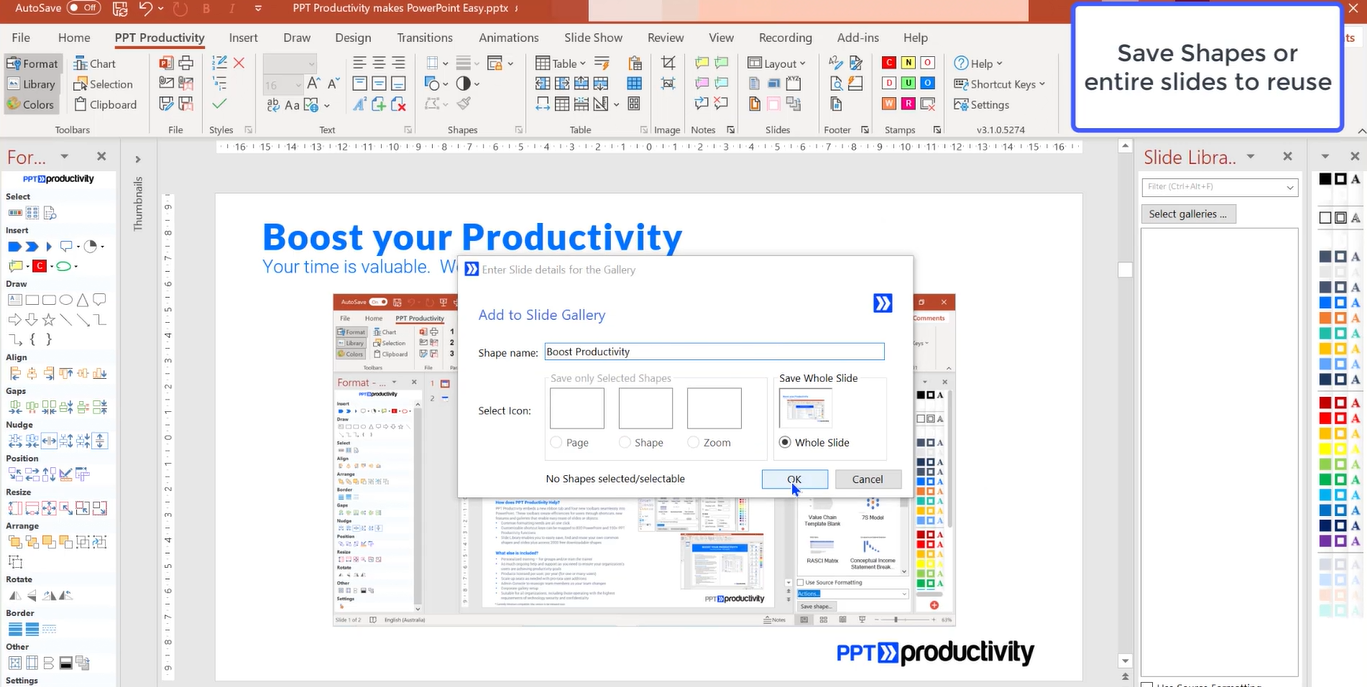Click OK in the Add to Slide Gallery dialog
Screen dimensions: 1367x687
tap(795, 479)
